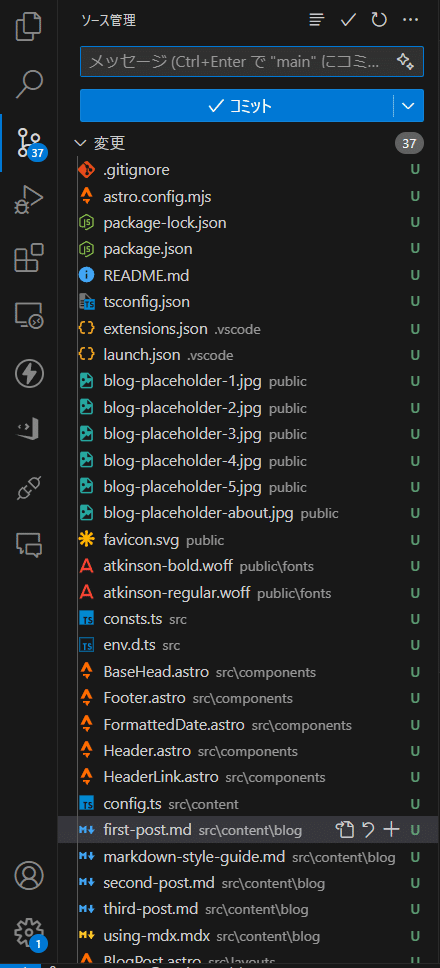Click the commit message input field

pos(238,61)
